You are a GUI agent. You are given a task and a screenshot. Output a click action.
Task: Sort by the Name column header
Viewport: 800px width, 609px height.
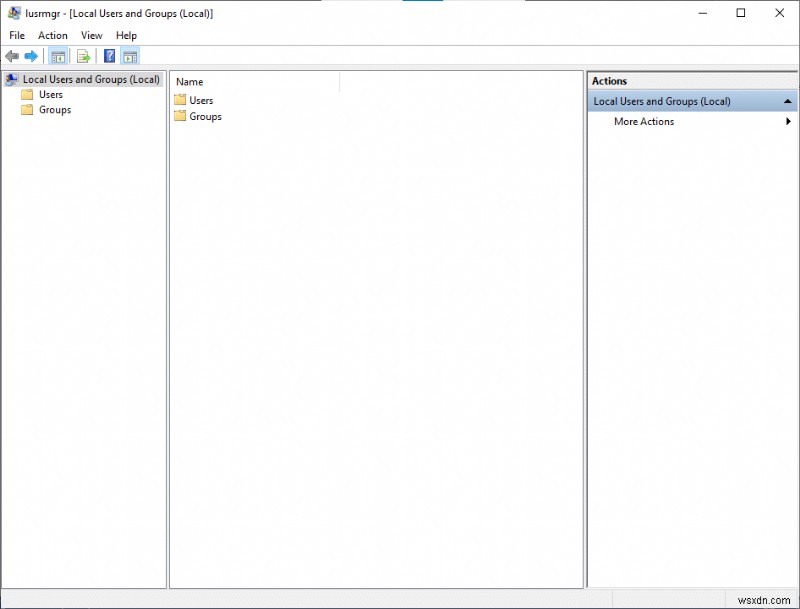(255, 82)
